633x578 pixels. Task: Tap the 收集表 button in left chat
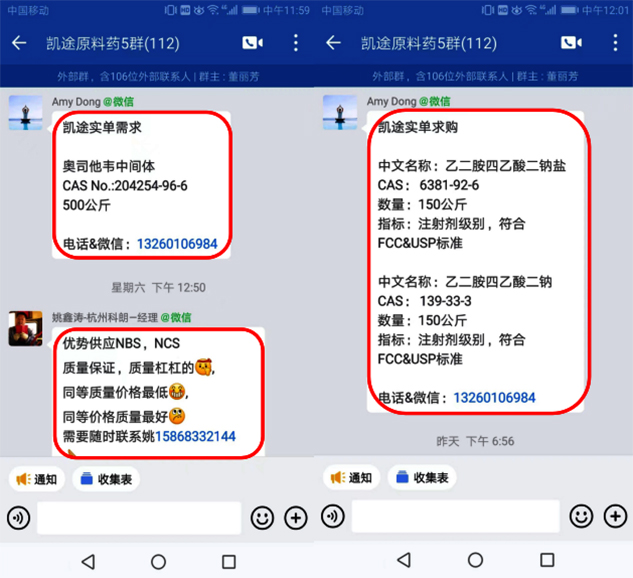coord(106,479)
